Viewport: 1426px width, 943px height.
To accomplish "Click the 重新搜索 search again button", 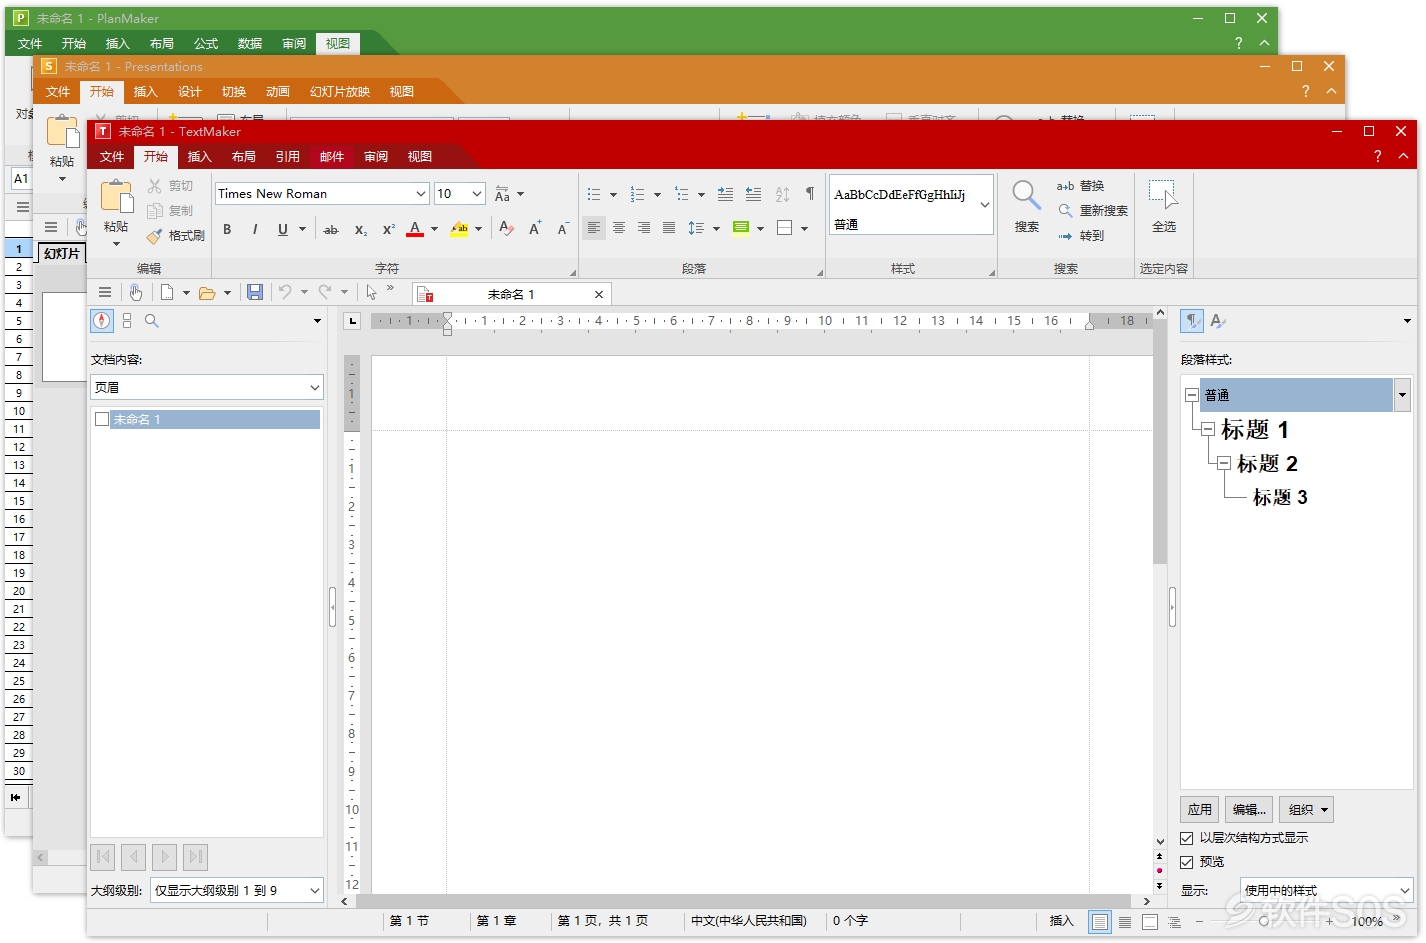I will tap(1093, 211).
